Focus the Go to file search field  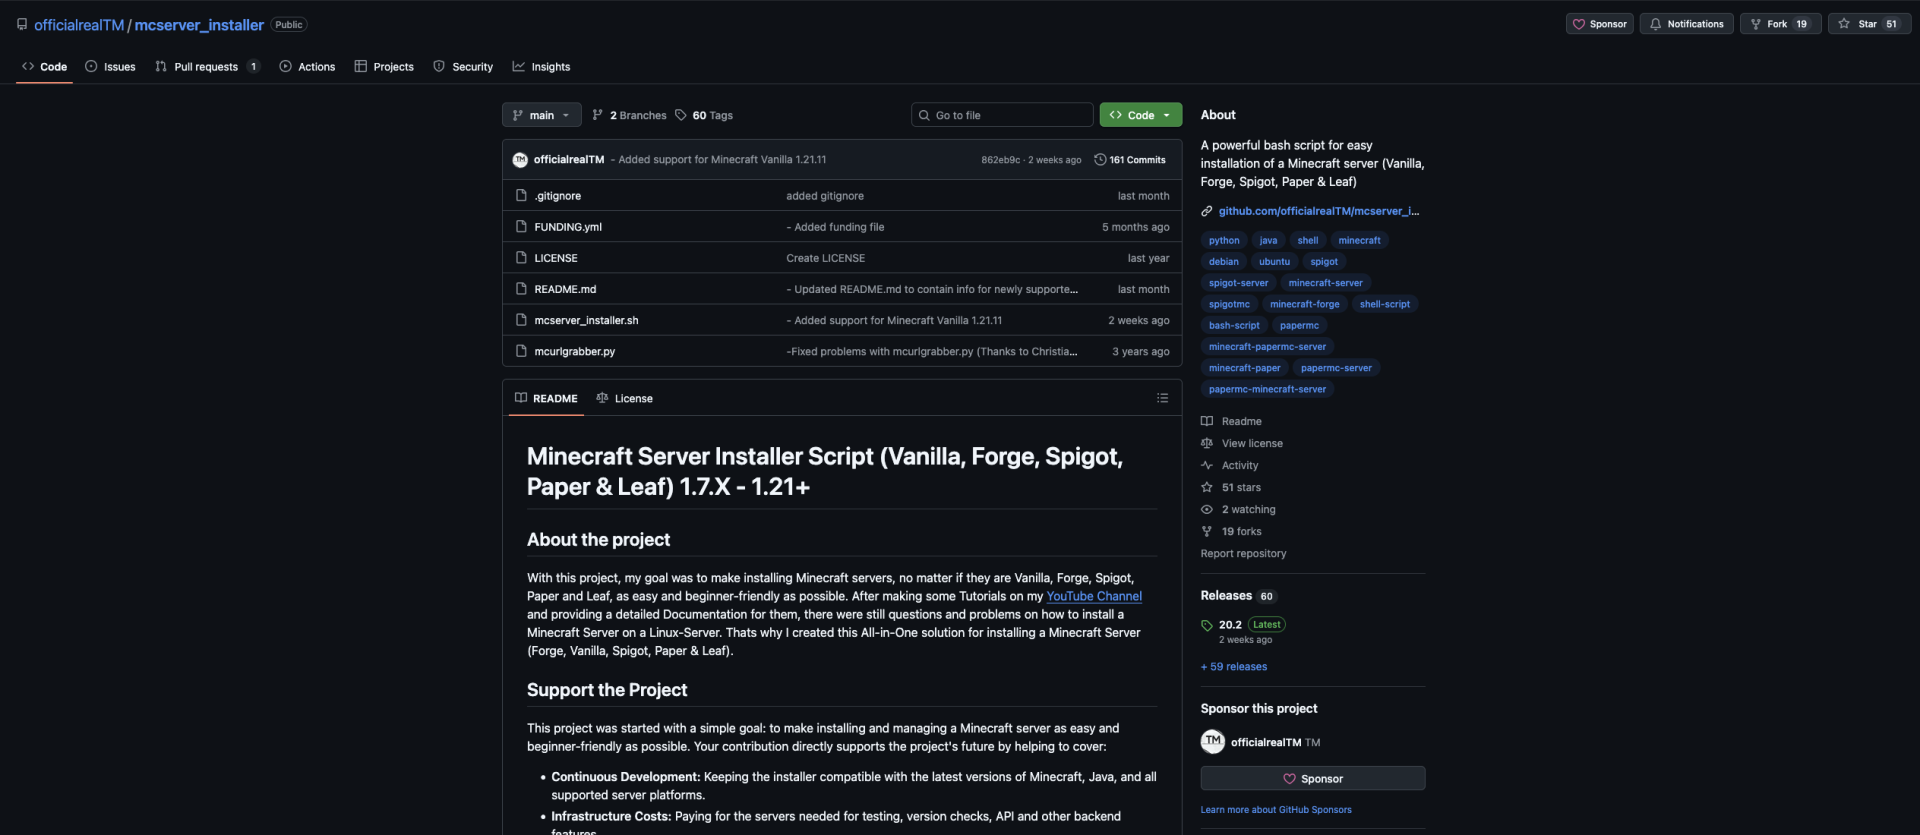coord(1001,115)
